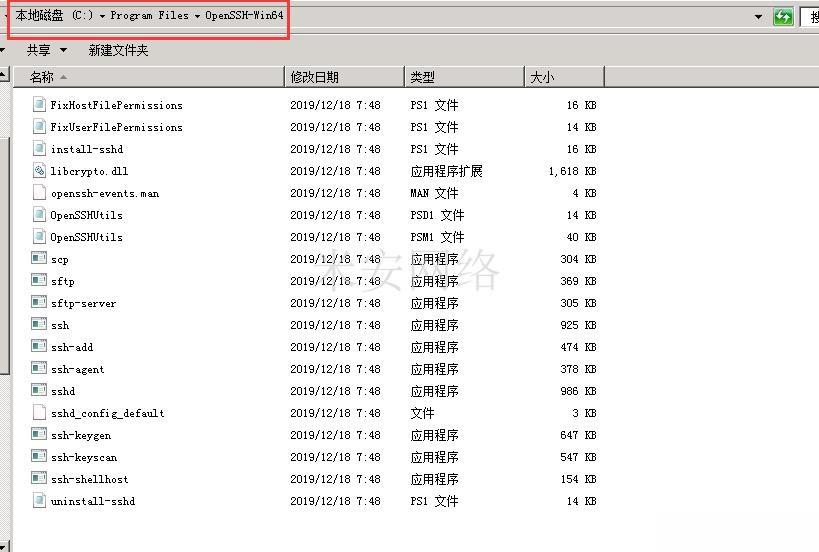Select the file name install-sshd
Screen dimensions: 819x552
pos(87,149)
